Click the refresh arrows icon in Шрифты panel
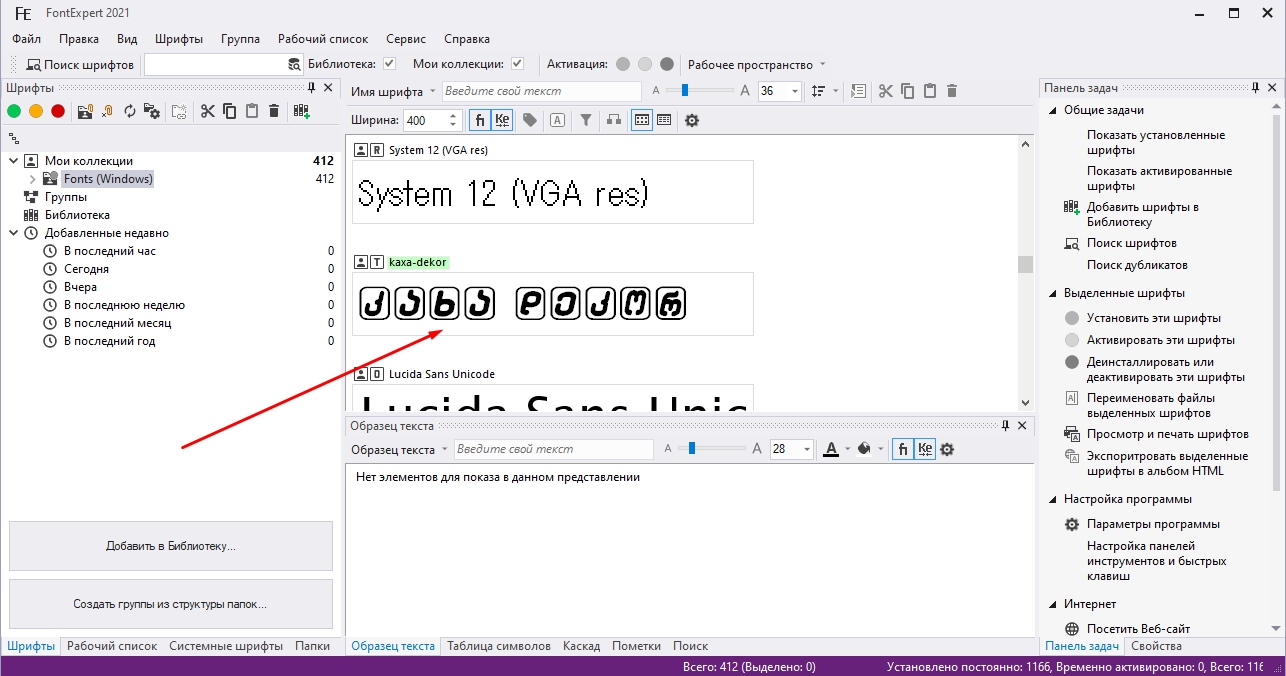The width and height of the screenshot is (1286, 676). (129, 111)
